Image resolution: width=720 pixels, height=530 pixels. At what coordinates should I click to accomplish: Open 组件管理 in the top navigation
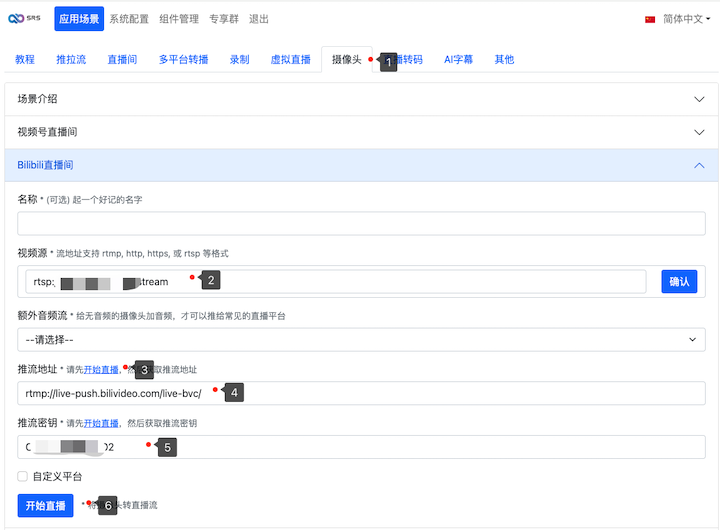(179, 19)
